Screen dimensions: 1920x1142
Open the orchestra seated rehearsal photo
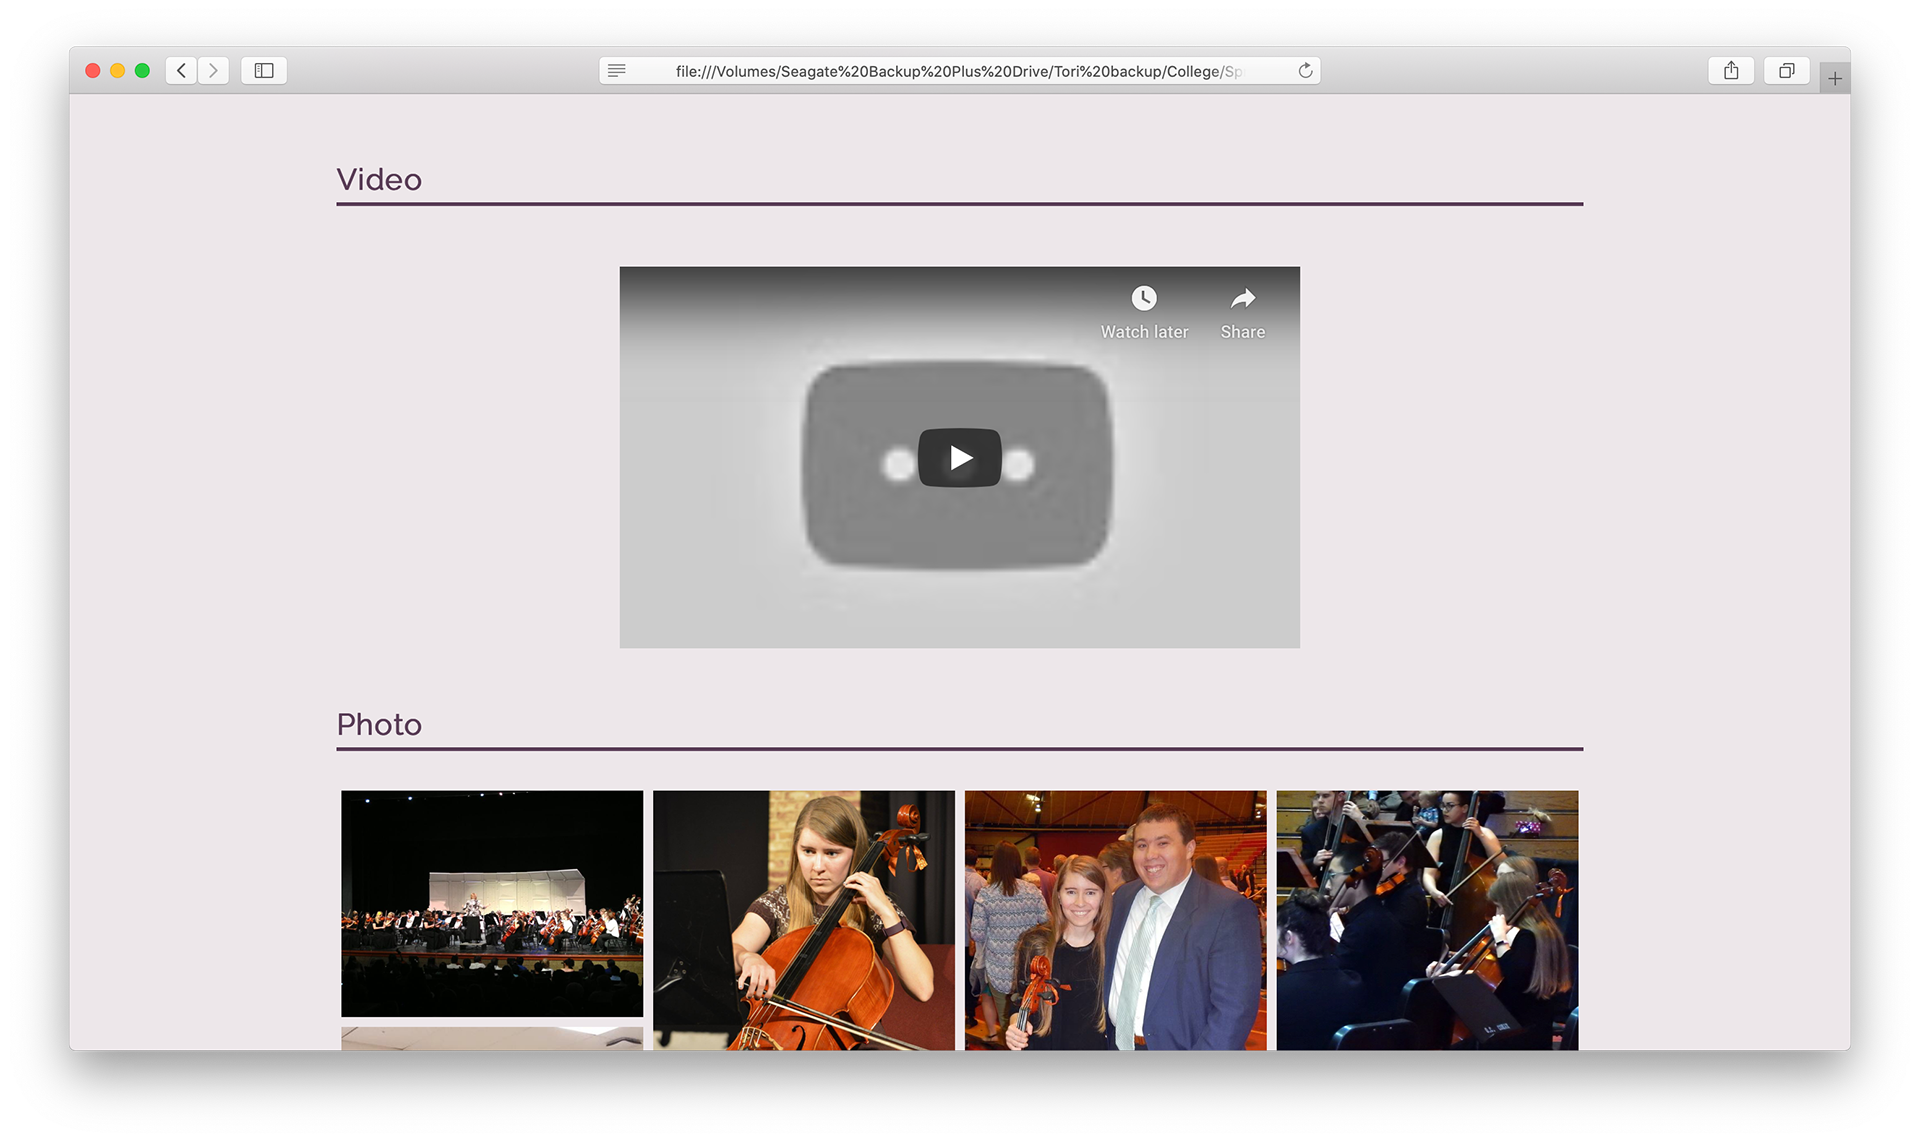tap(1427, 920)
